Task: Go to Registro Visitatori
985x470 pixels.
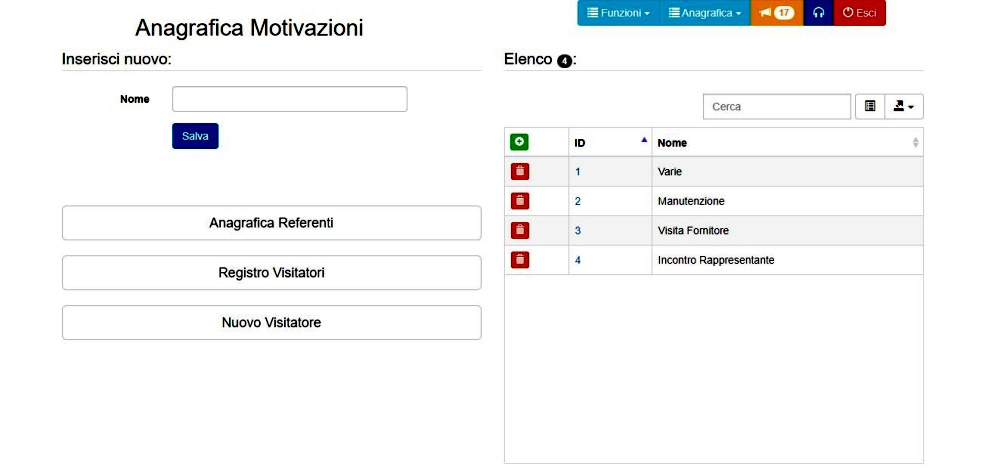Action: (x=271, y=273)
